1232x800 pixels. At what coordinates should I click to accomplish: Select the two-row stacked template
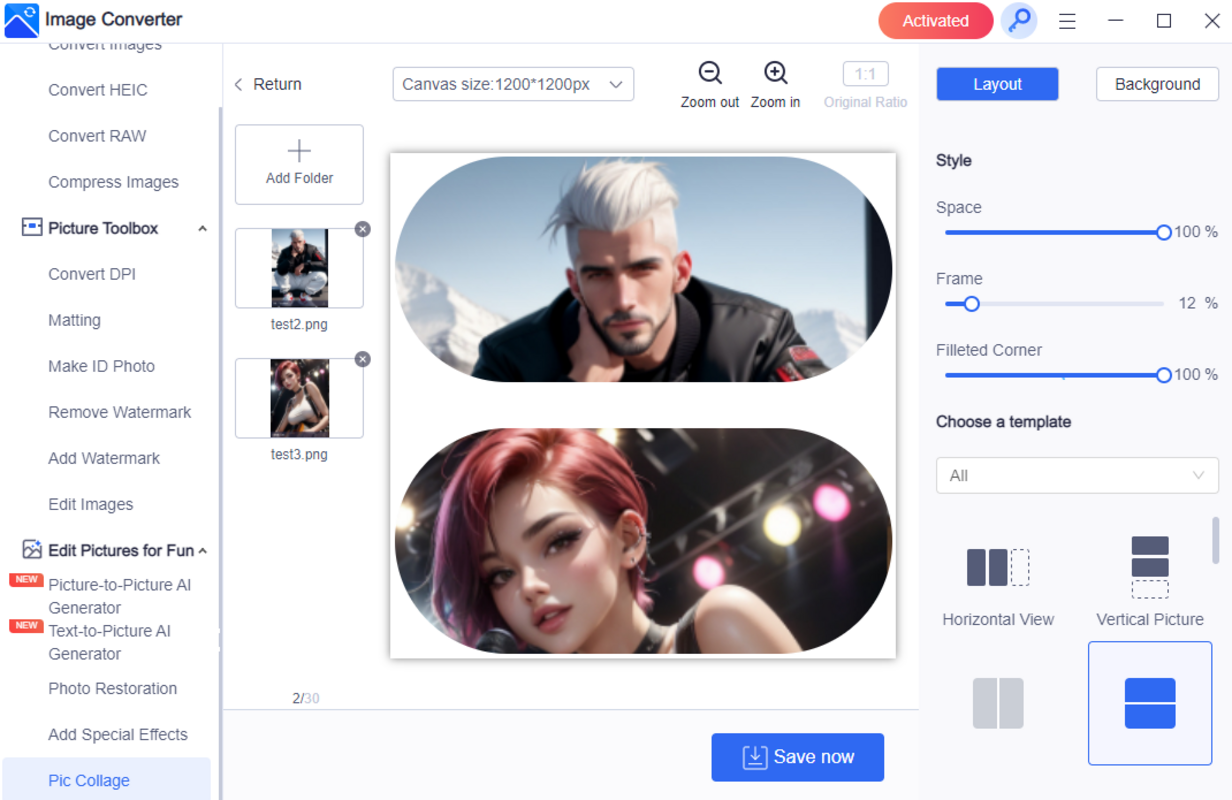click(x=1150, y=703)
